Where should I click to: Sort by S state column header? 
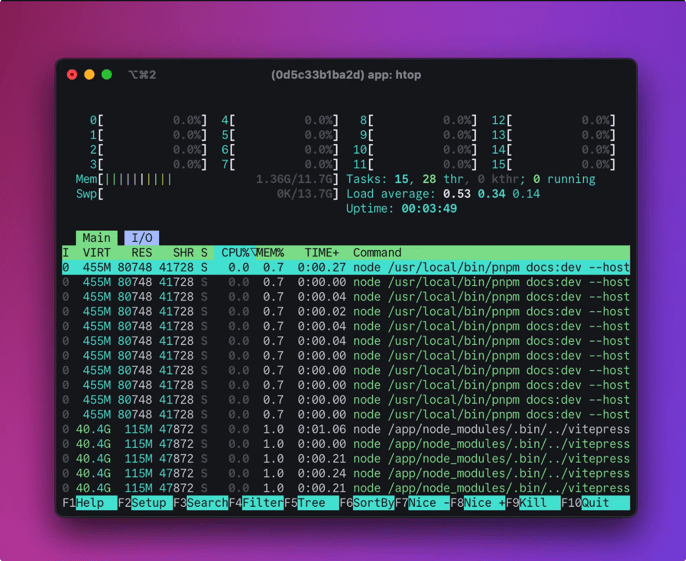(x=204, y=252)
